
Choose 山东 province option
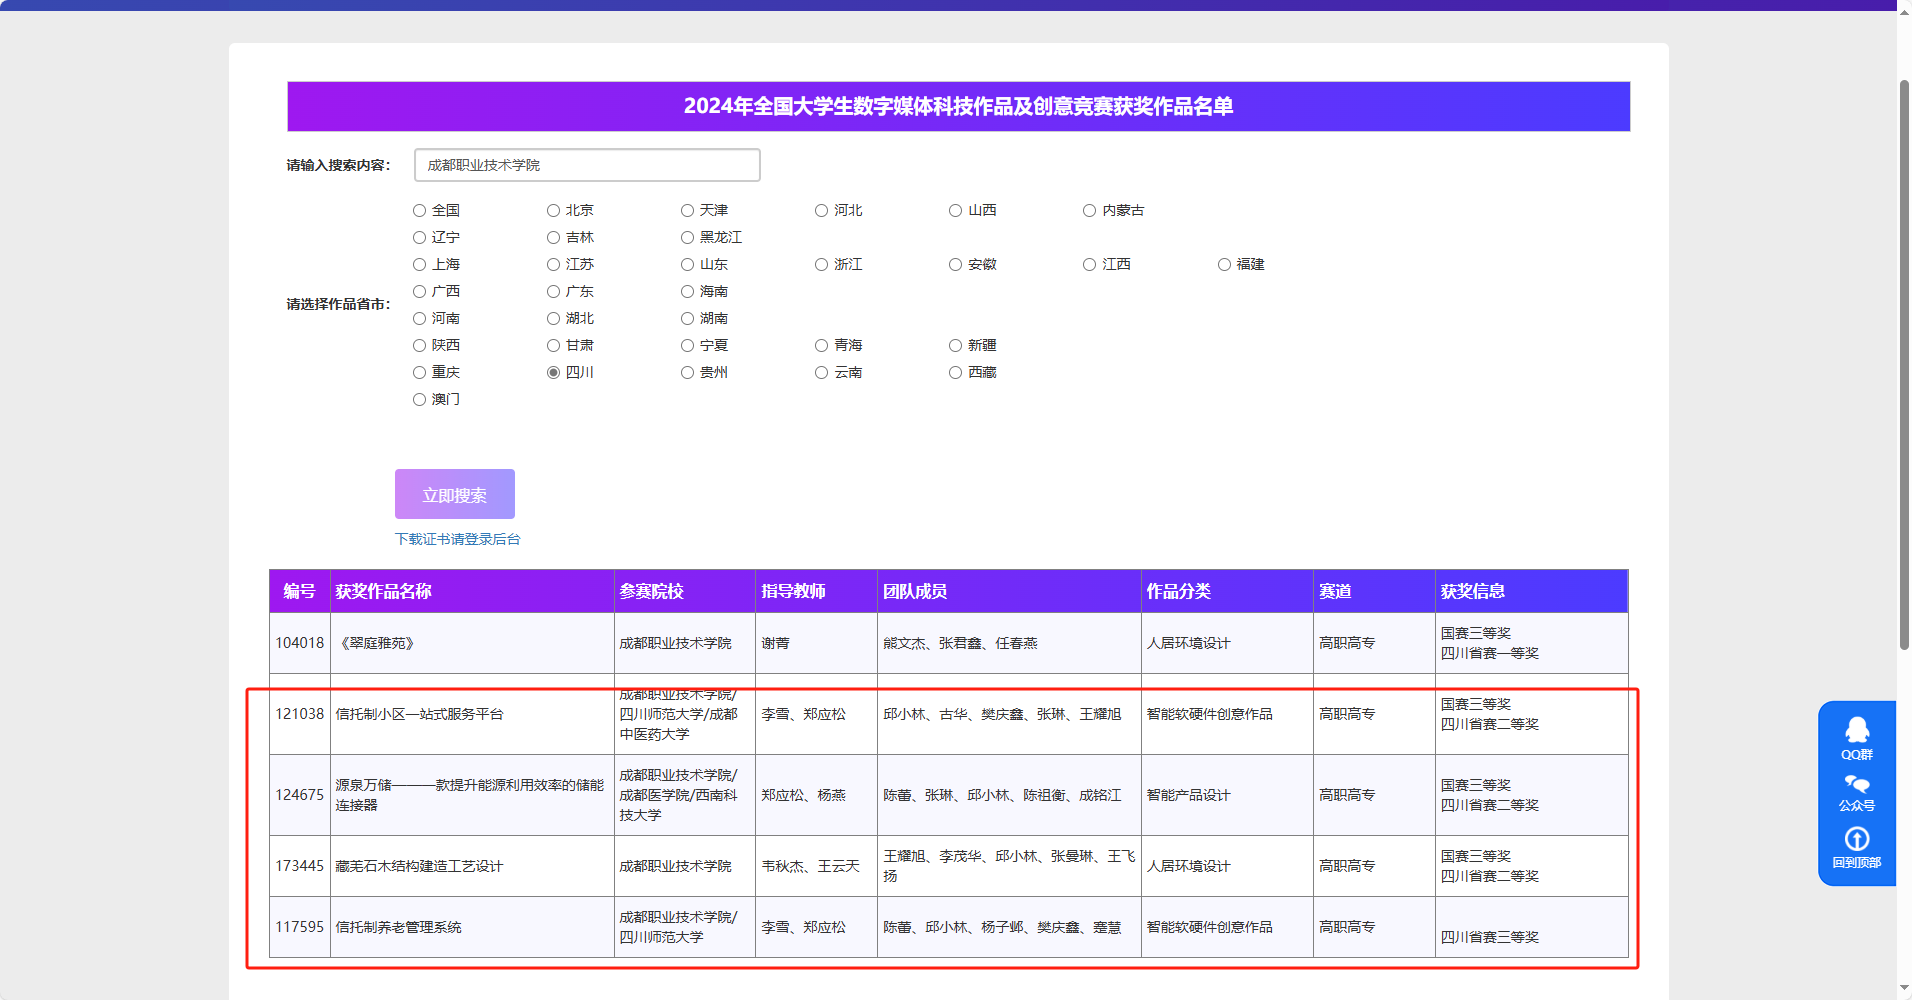tap(687, 264)
